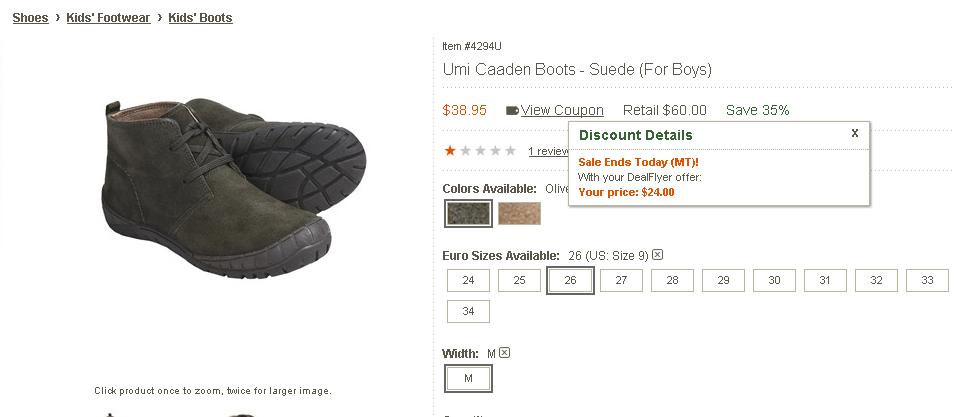Select Euro size 25
Screen dimensions: 960x417
(519, 281)
